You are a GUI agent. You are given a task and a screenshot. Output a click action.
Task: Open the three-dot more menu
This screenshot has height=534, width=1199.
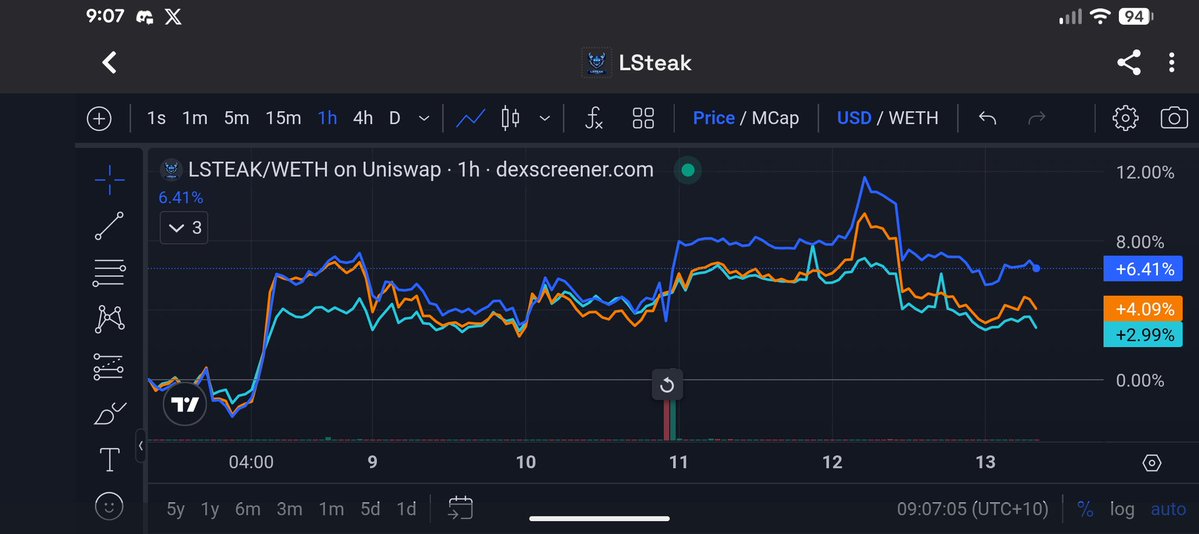[1171, 62]
